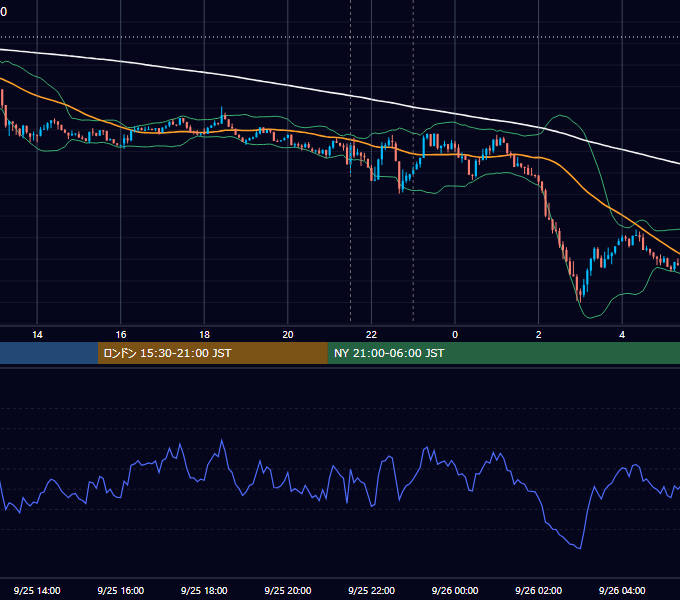Click the lowest point of the blue oscillator line
Viewport: 680px width, 600px height.
click(x=580, y=548)
